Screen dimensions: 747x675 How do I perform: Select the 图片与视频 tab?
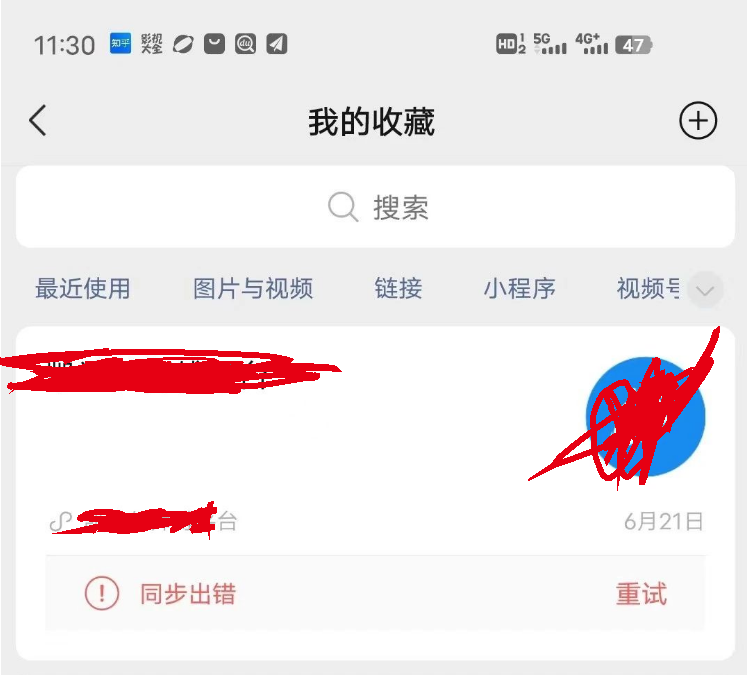253,289
